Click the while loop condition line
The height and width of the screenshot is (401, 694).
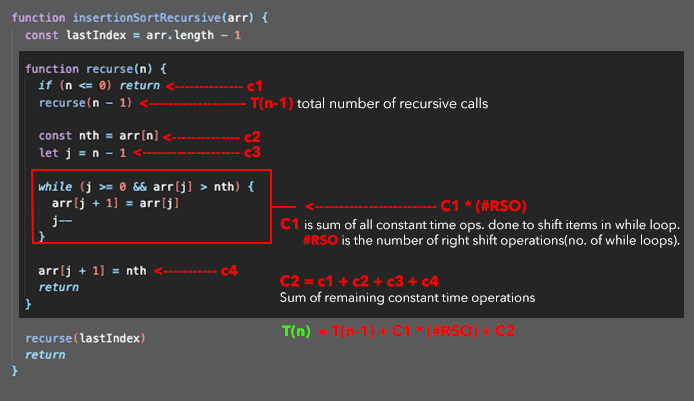click(146, 186)
